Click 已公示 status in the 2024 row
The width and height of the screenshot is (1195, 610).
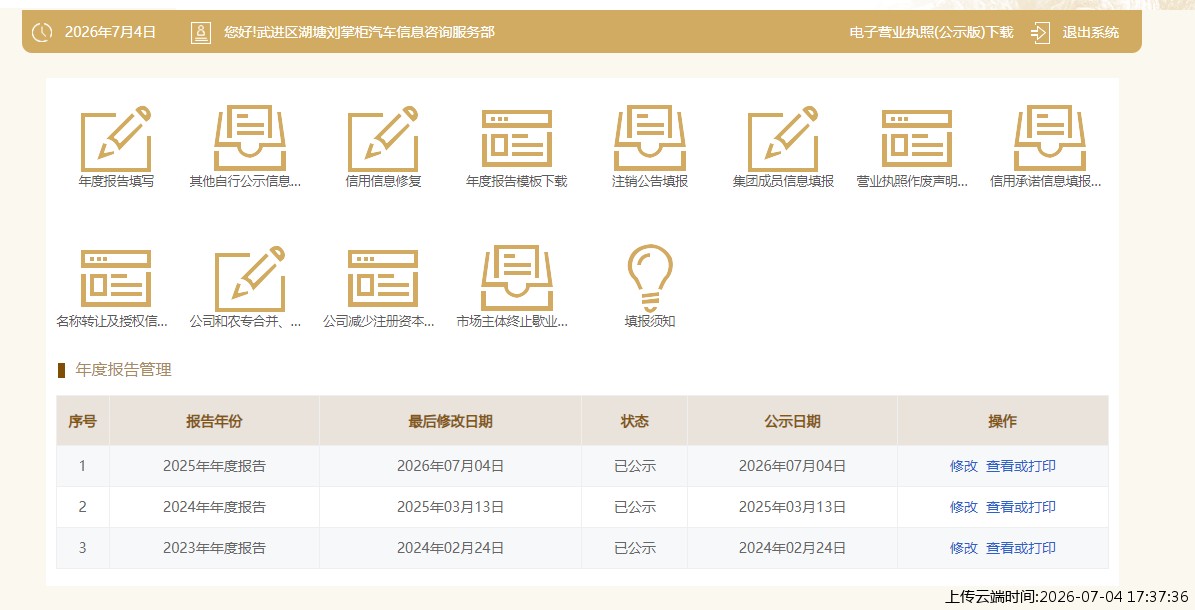pos(635,507)
